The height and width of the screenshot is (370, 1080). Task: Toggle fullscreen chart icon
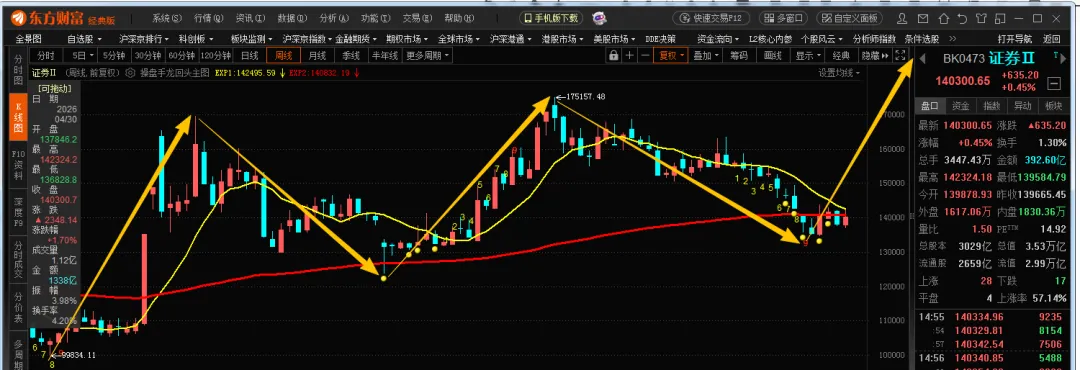[900, 56]
